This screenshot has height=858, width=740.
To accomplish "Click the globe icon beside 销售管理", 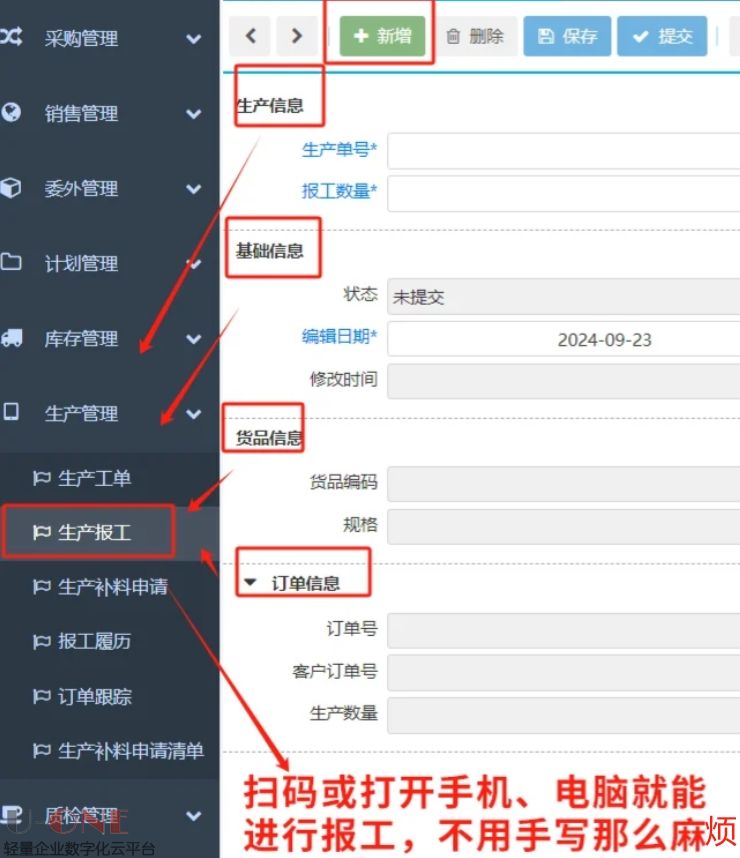I will pyautogui.click(x=11, y=112).
